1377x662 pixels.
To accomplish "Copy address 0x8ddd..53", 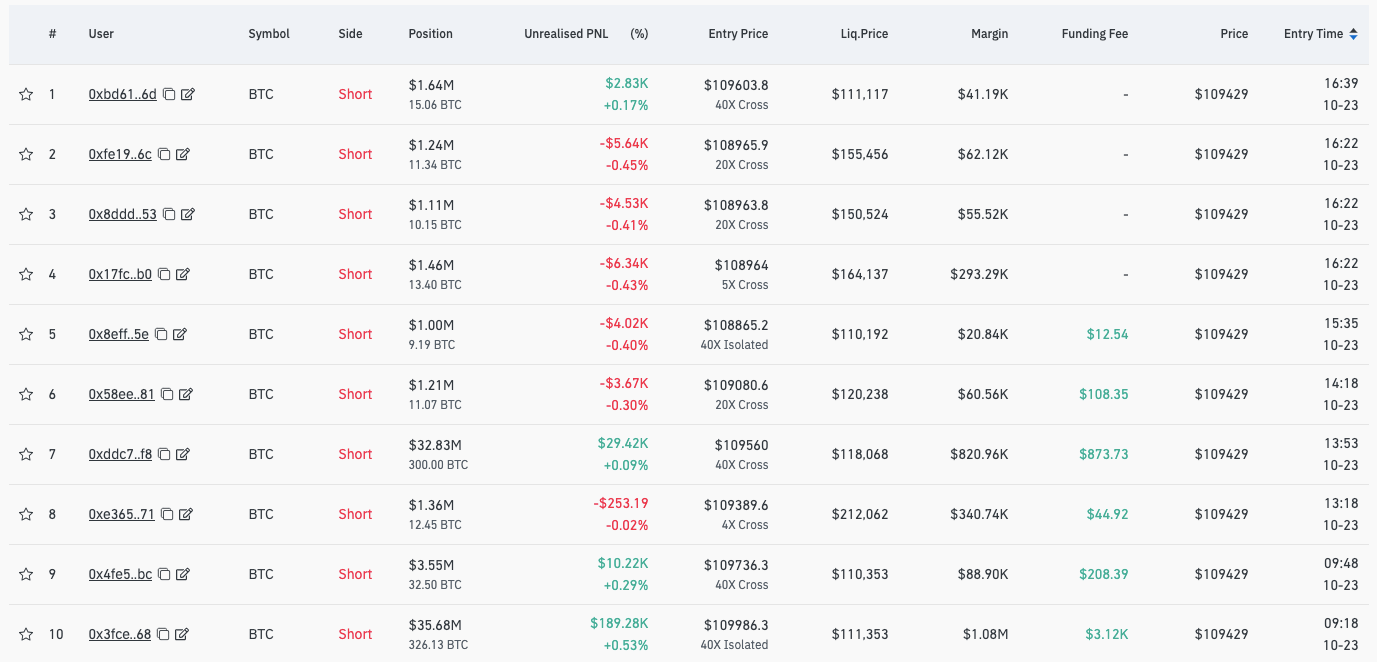I will [169, 215].
